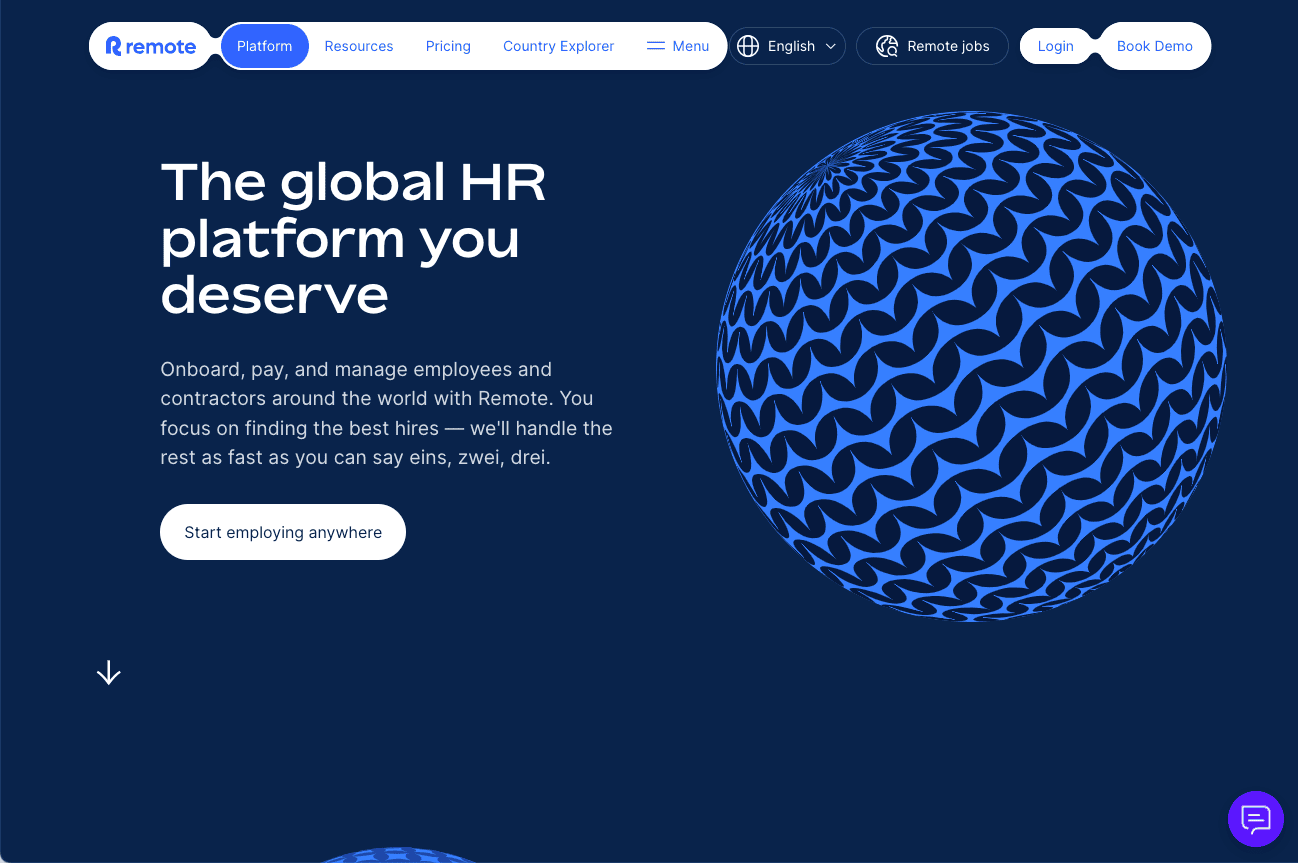Viewport: 1298px width, 863px height.
Task: Click the Remote logo
Action: [151, 46]
